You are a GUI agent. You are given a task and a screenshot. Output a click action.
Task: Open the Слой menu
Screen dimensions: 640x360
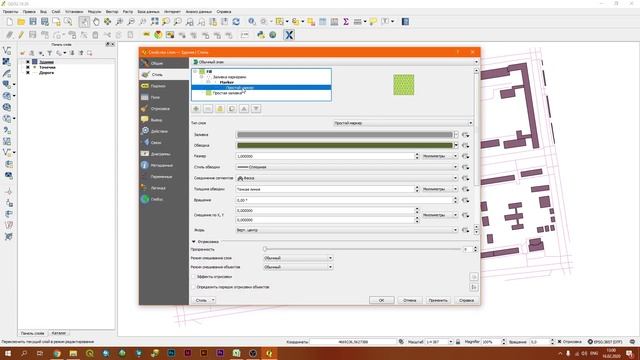point(56,11)
